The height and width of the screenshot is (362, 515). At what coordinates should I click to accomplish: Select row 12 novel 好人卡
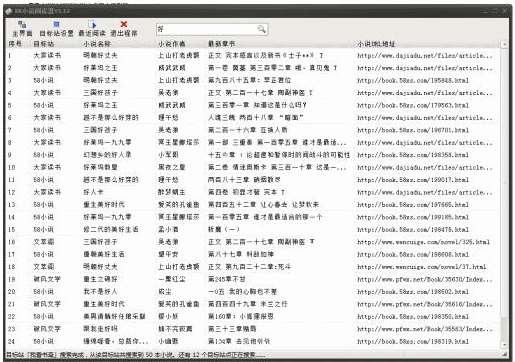click(x=93, y=192)
